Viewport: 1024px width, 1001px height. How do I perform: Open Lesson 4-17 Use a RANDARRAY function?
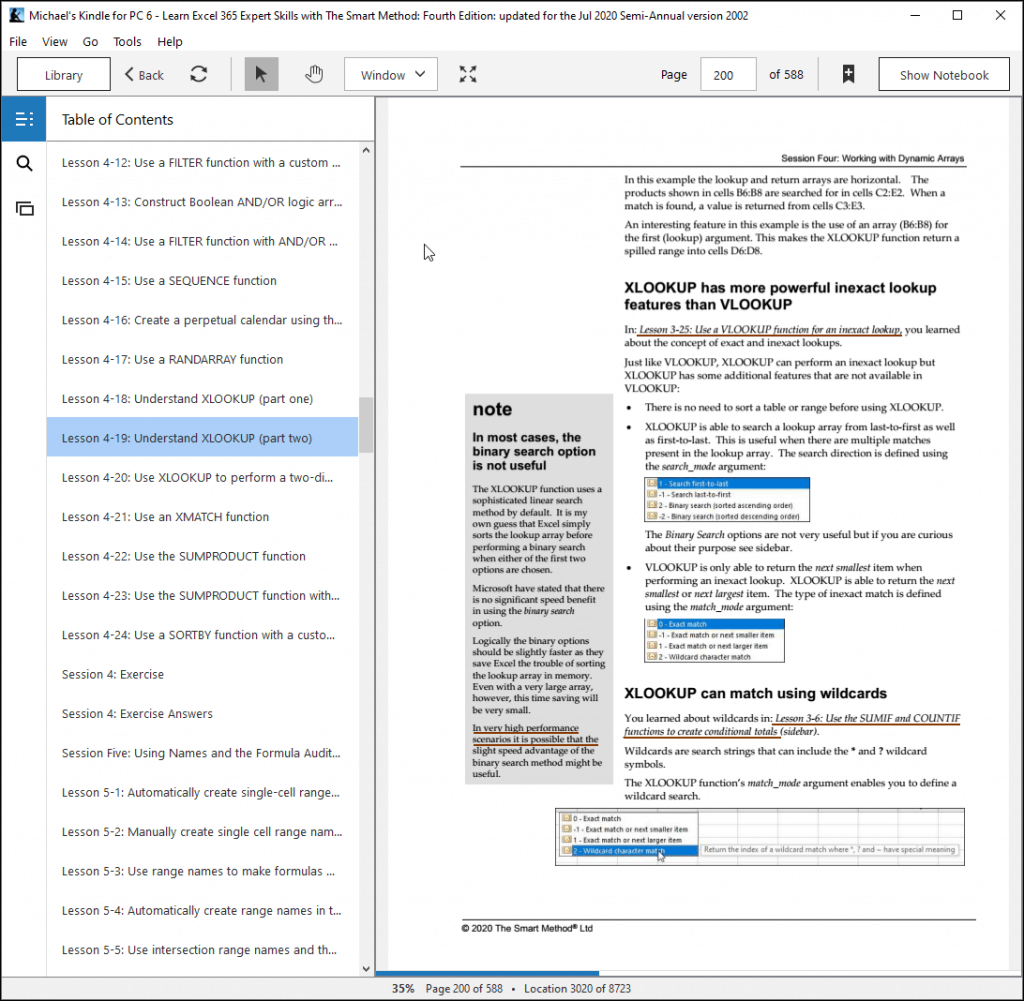pyautogui.click(x=202, y=359)
